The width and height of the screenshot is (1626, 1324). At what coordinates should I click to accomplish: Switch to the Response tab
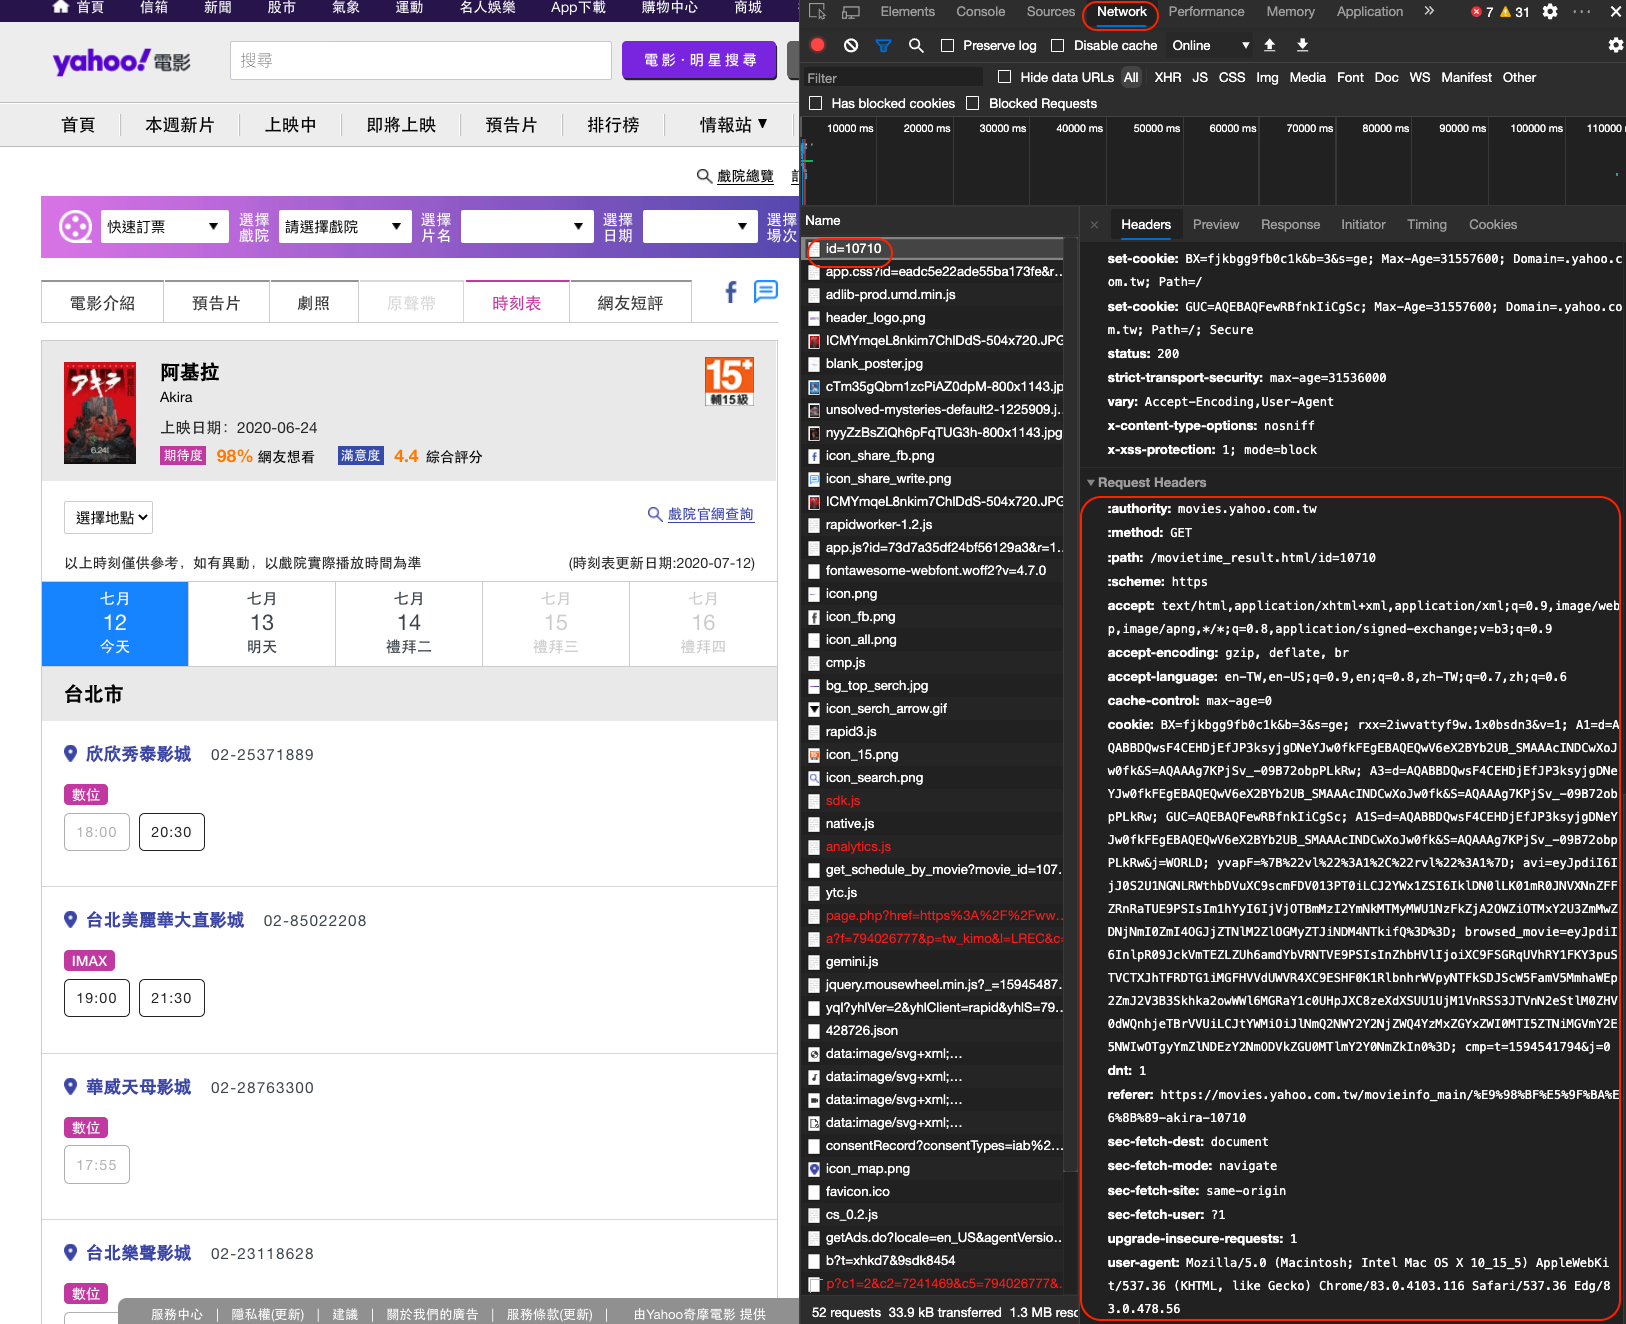tap(1290, 225)
